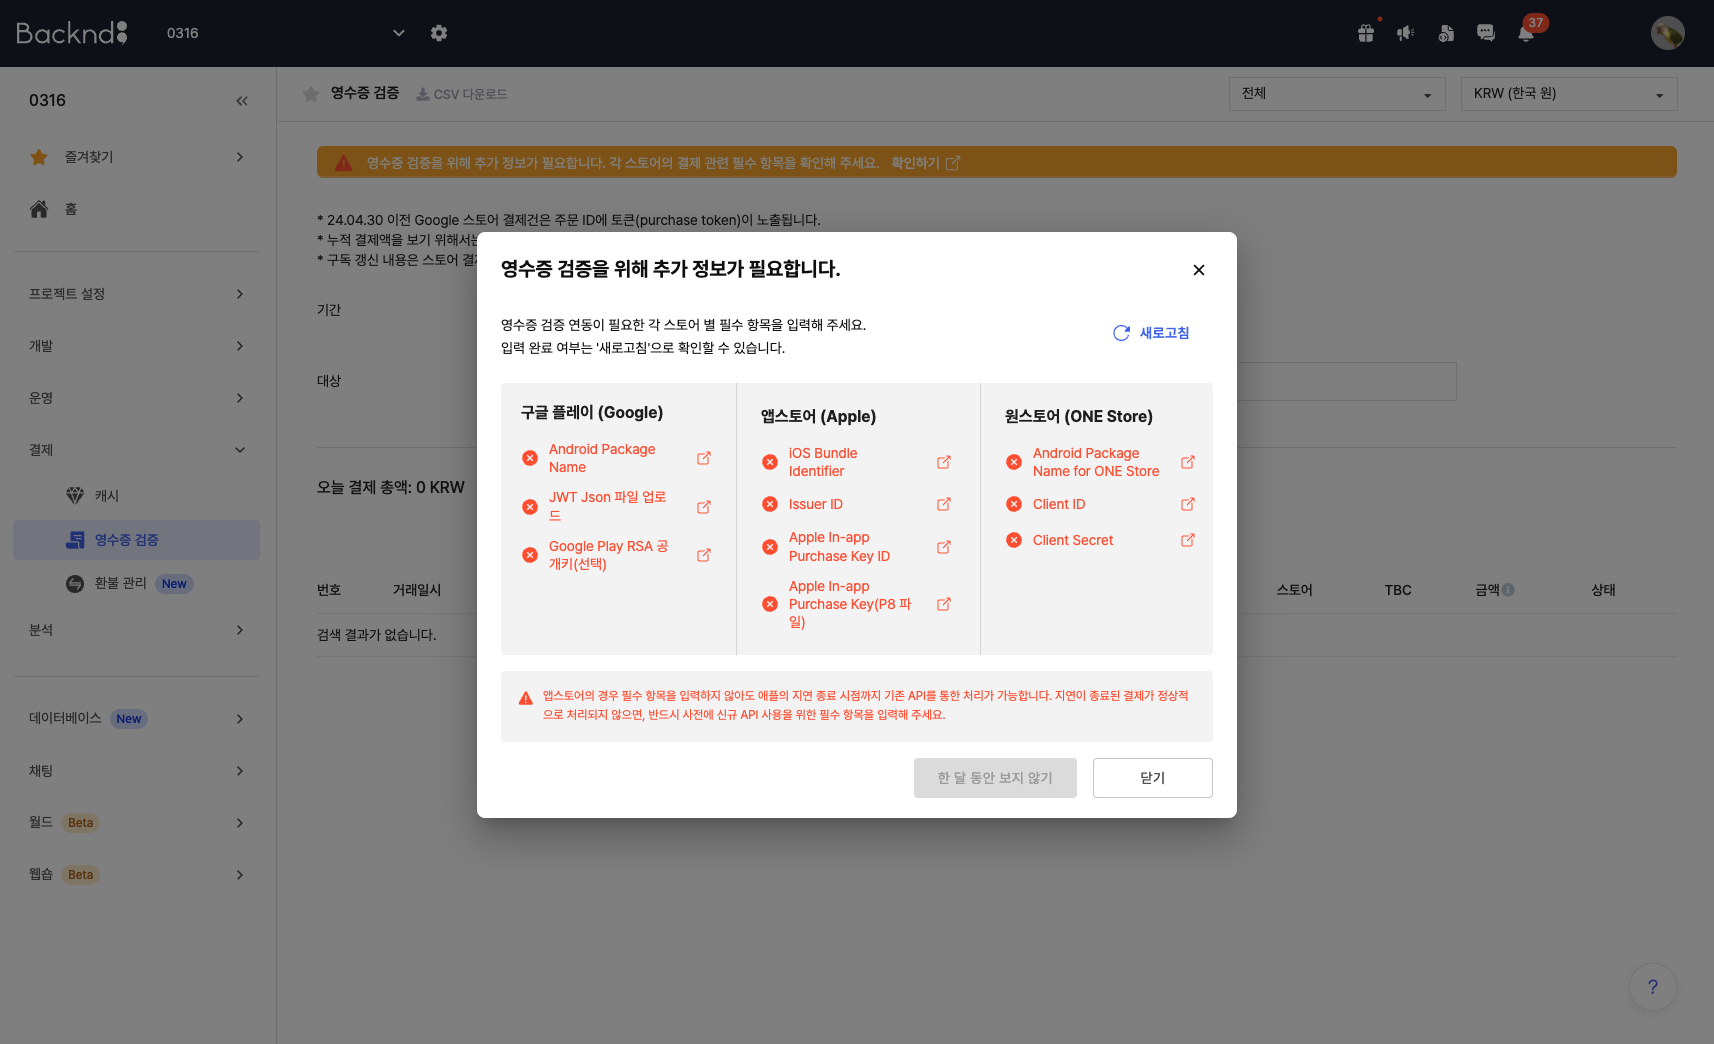Collapse the sidebar with double-chevron icon
Screen dimensions: 1714x1044
pyautogui.click(x=242, y=101)
